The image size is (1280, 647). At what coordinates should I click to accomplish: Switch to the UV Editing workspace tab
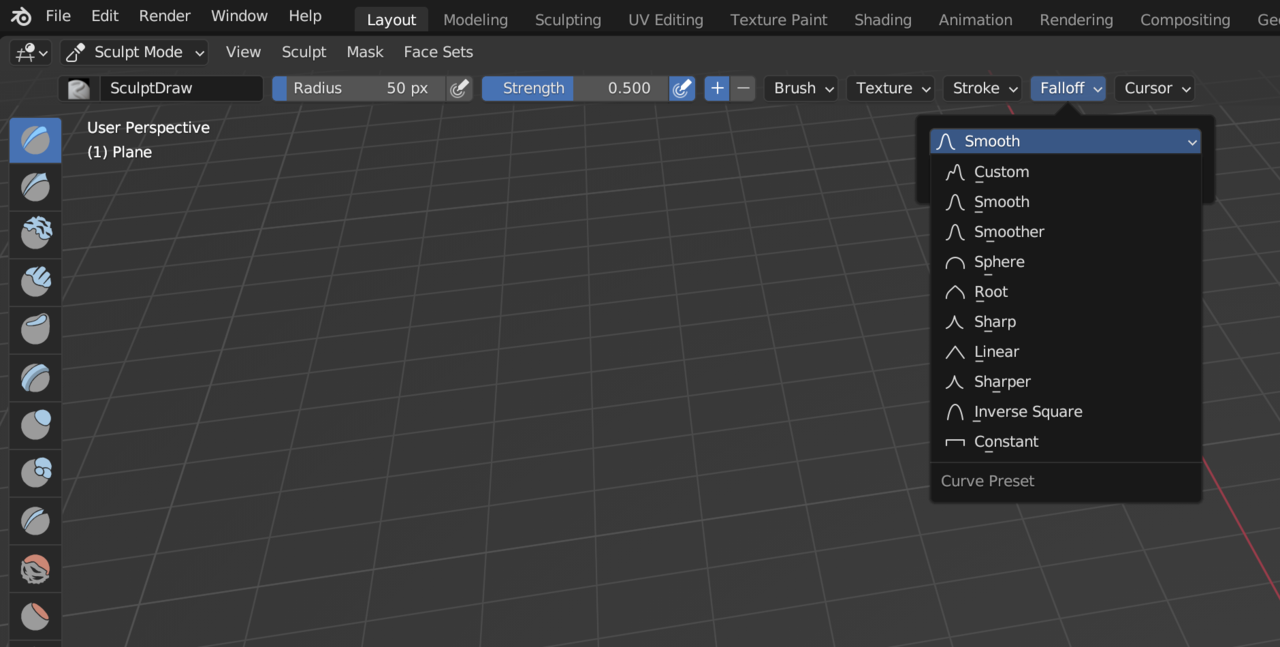pyautogui.click(x=665, y=20)
